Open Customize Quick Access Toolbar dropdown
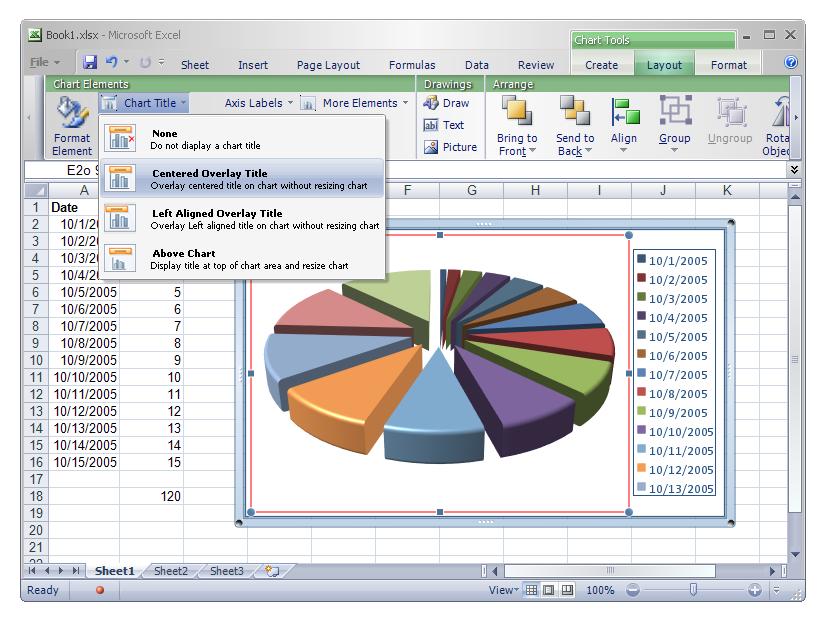 pos(162,62)
